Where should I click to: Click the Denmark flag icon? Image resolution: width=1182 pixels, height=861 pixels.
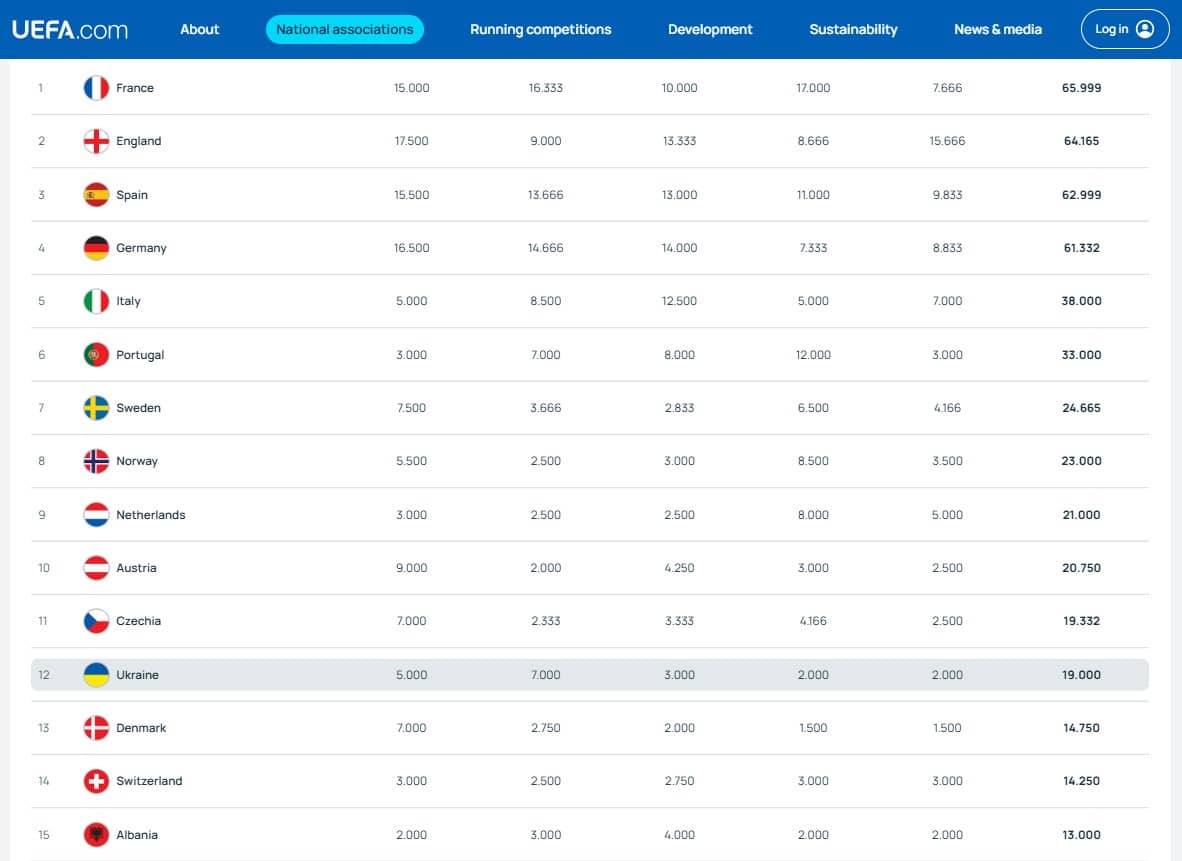96,728
